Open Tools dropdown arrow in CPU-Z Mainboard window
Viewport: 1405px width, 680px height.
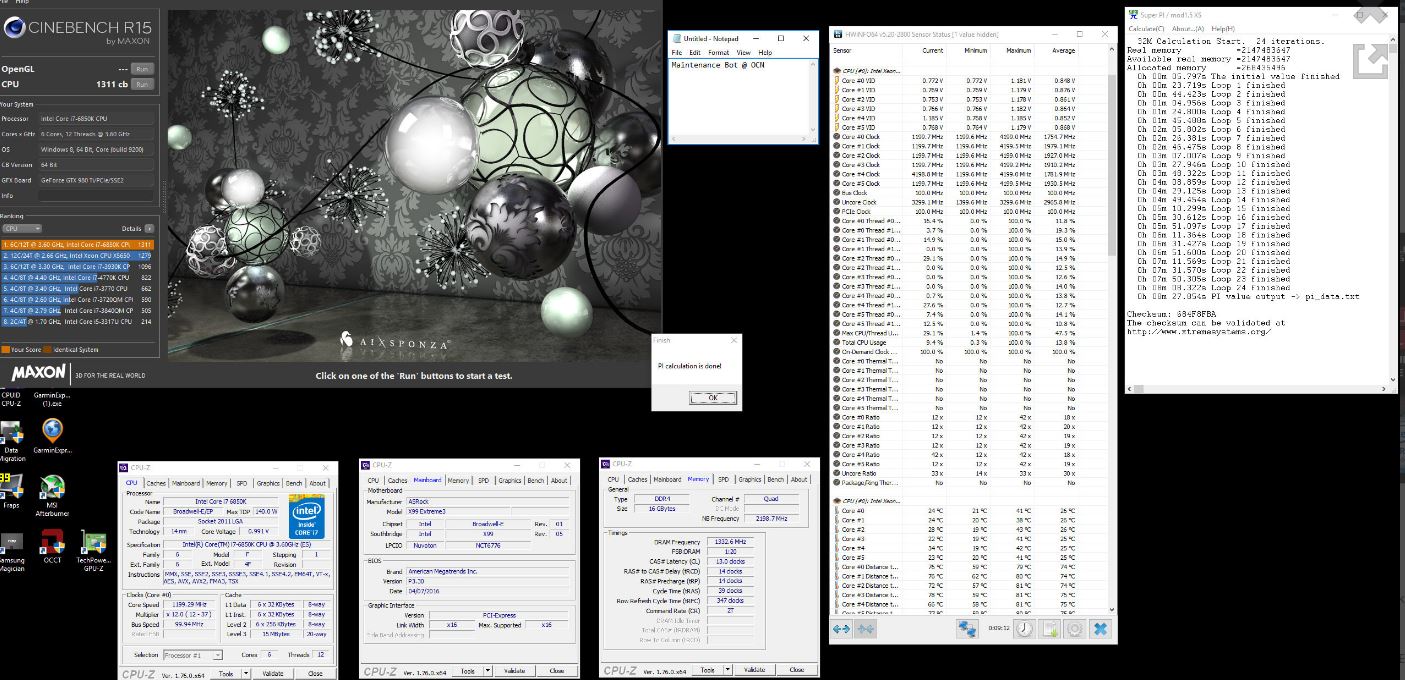pos(487,671)
